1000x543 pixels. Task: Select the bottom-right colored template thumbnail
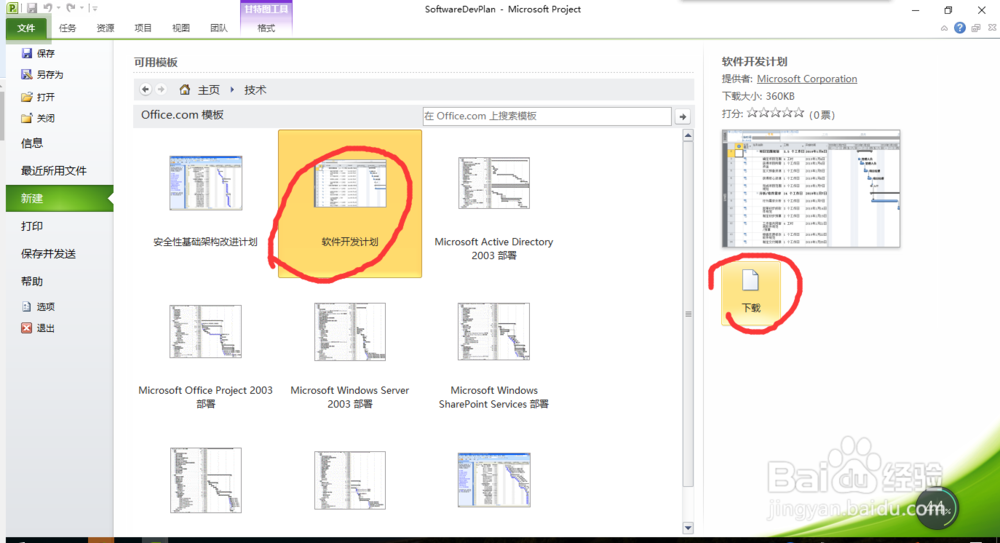pyautogui.click(x=494, y=480)
